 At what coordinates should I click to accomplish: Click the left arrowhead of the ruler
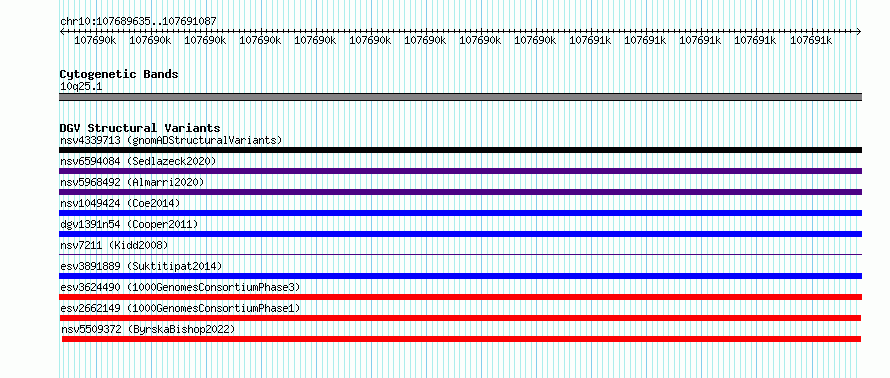click(62, 31)
